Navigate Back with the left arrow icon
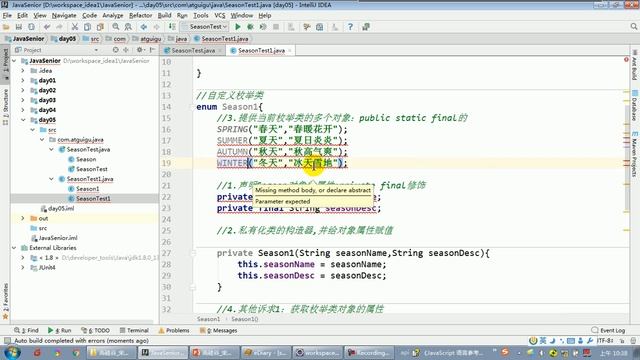The width and height of the screenshot is (640, 360). (x=144, y=27)
